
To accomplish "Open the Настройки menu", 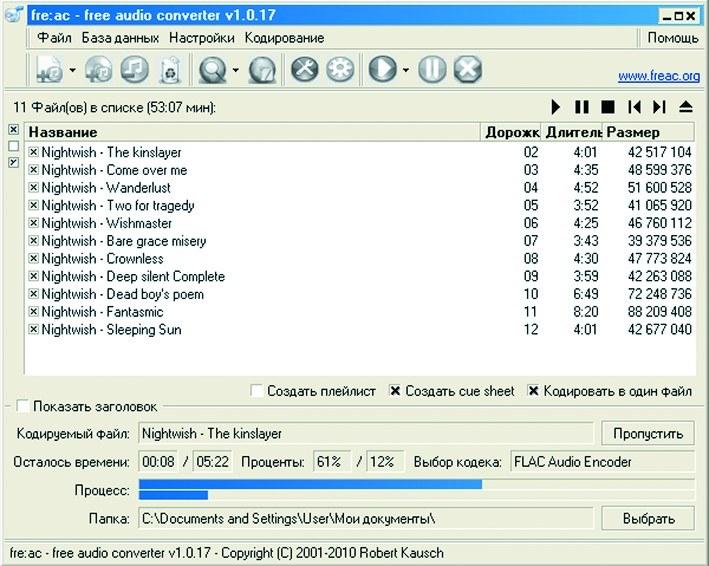I will [x=202, y=38].
